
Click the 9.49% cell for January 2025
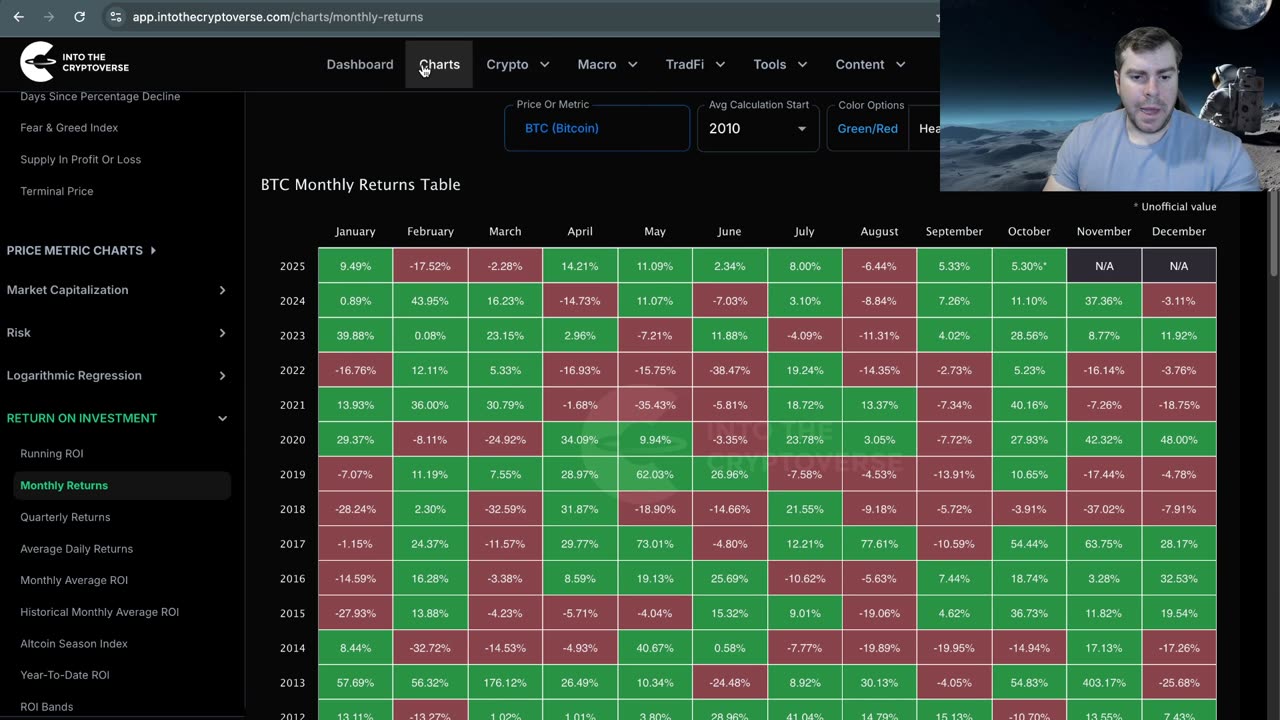coord(355,266)
